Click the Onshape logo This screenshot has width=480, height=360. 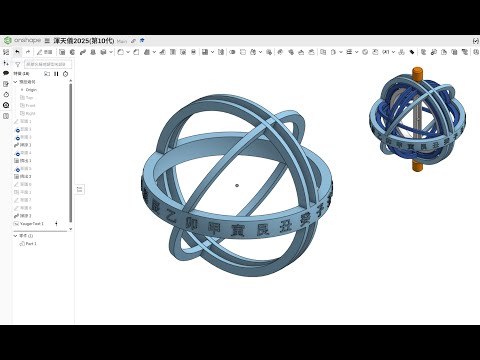[x=22, y=41]
